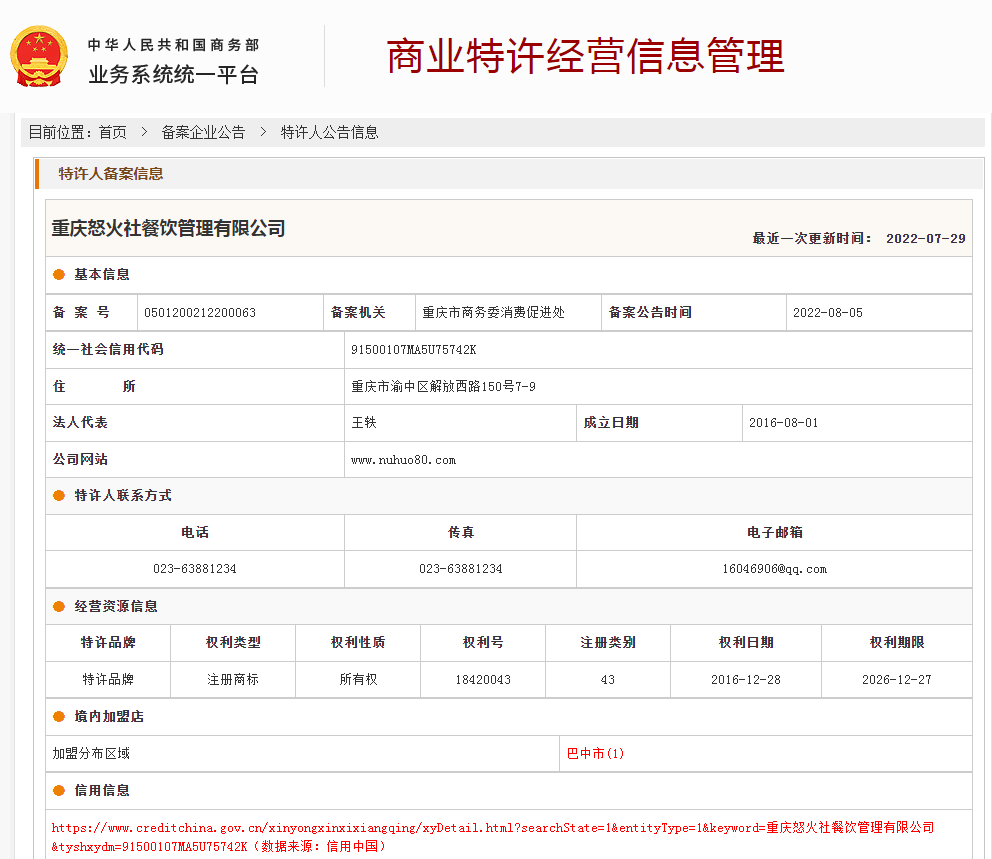Click announcement date 2022-08-05

(x=828, y=312)
